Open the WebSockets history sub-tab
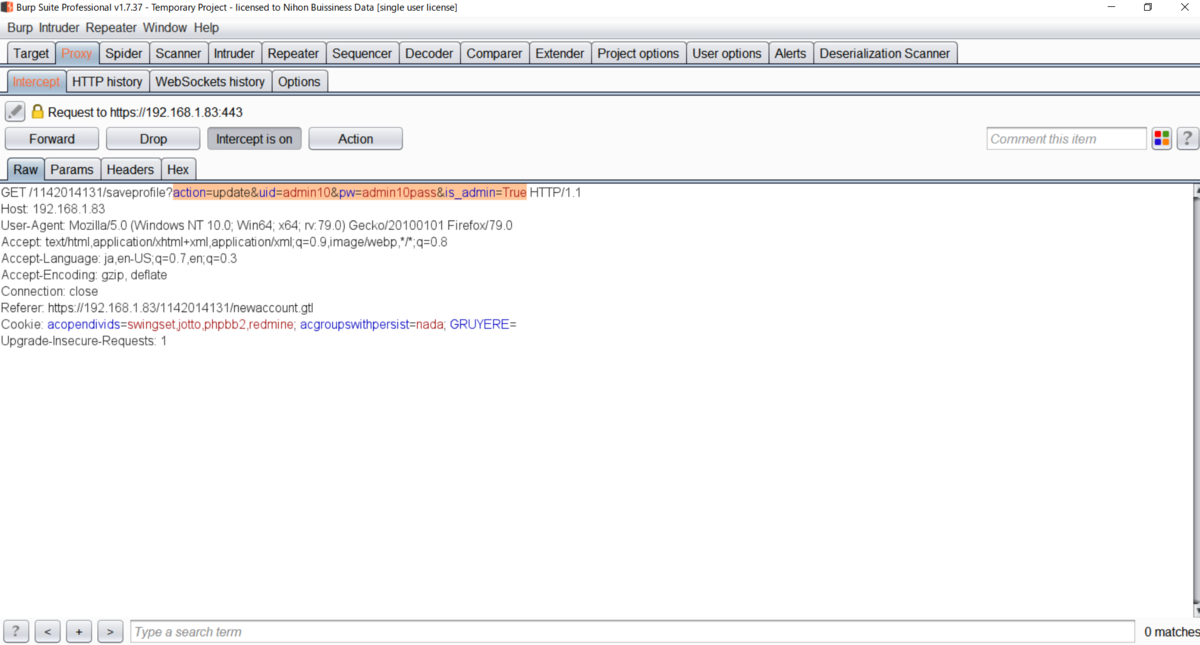The width and height of the screenshot is (1200, 645). [x=210, y=82]
